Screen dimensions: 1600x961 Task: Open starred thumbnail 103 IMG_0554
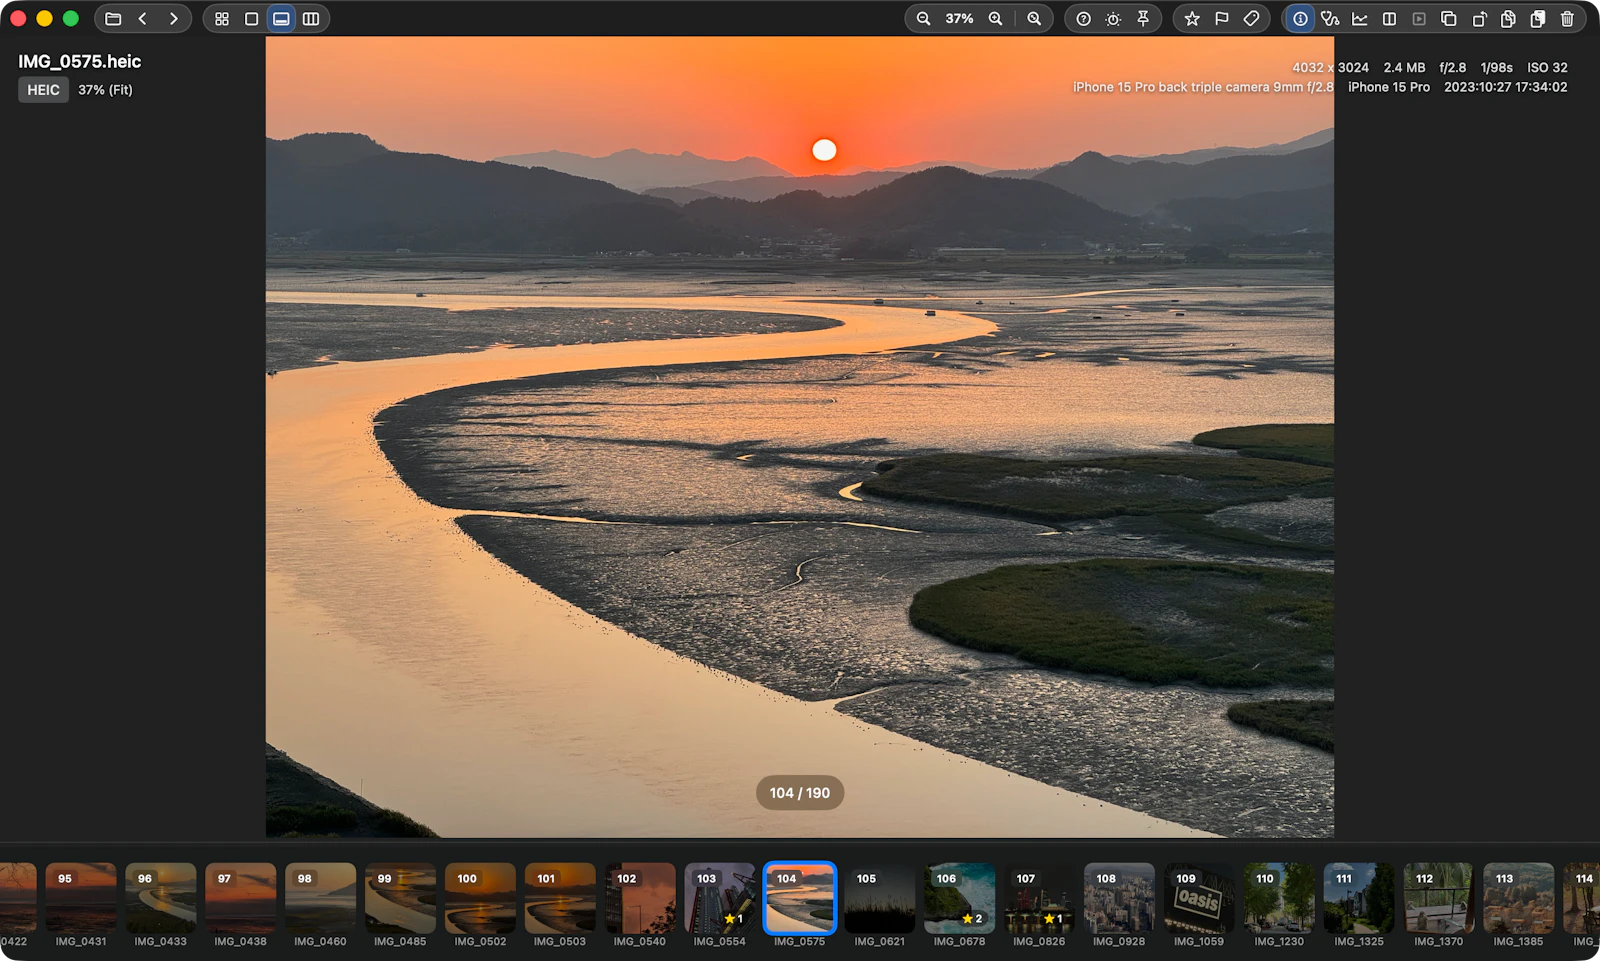click(720, 899)
